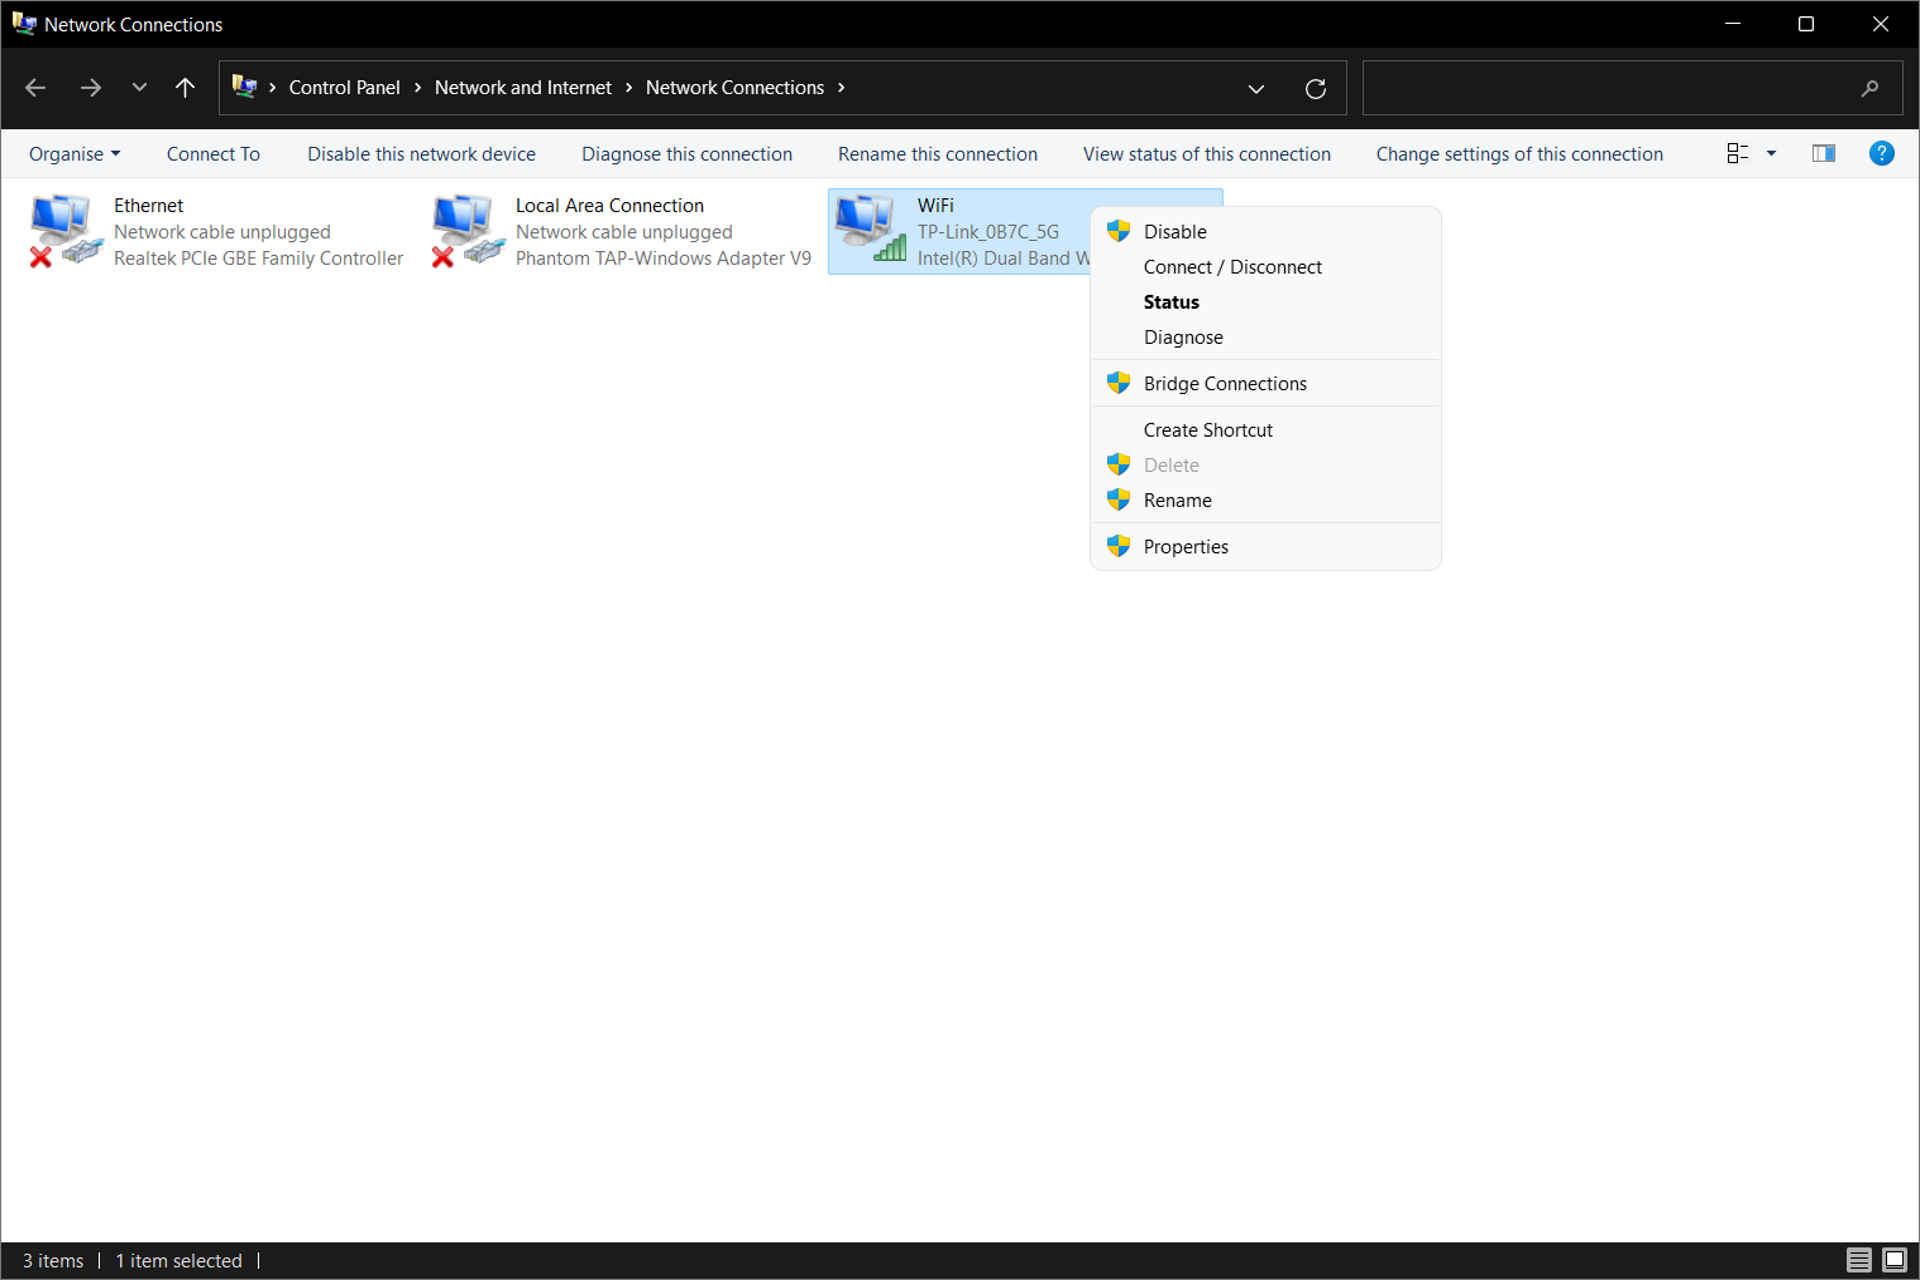1920x1280 pixels.
Task: Go back using the back arrow
Action: (35, 88)
